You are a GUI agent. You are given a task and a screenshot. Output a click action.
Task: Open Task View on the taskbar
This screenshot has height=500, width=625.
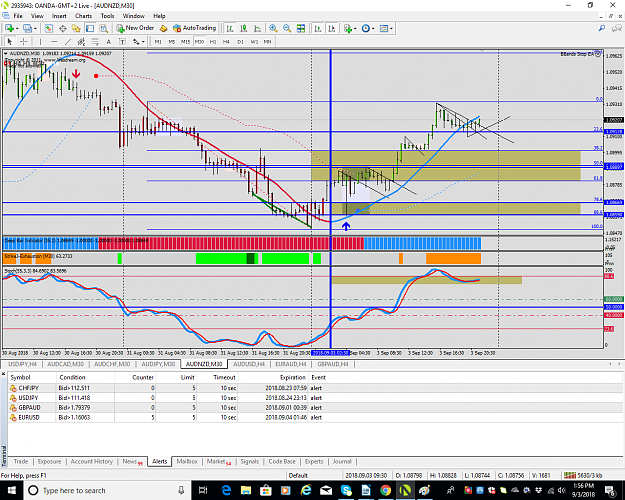[x=203, y=490]
